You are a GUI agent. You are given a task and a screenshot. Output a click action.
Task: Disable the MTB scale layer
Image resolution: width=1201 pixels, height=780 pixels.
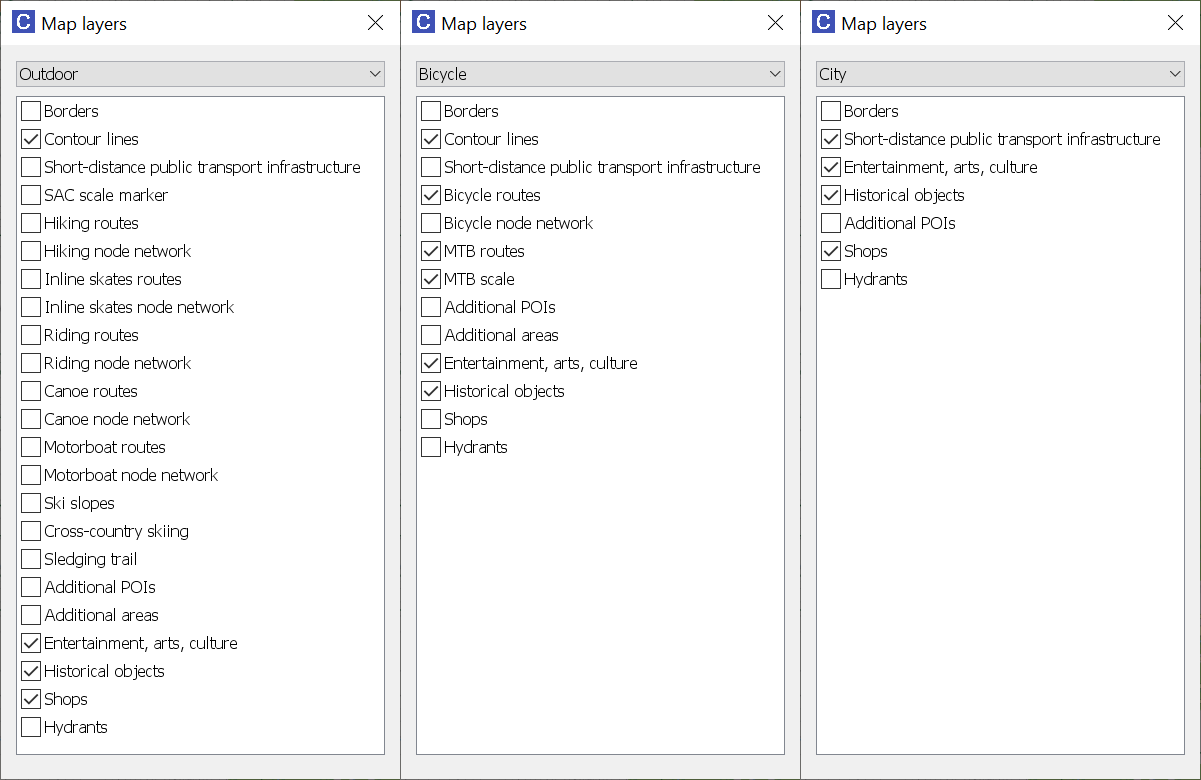tap(431, 279)
